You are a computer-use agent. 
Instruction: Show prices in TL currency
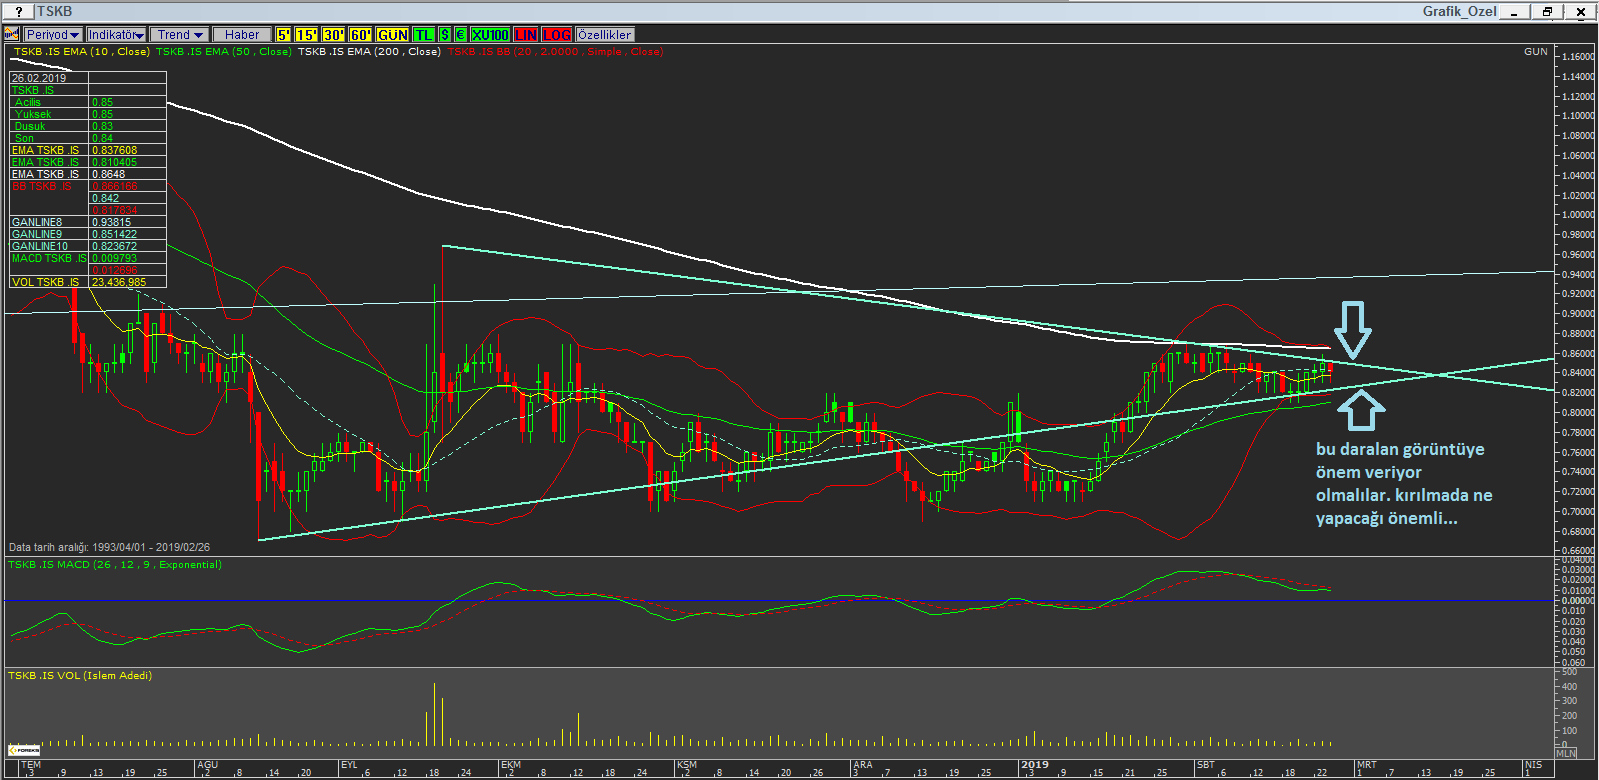coord(424,34)
